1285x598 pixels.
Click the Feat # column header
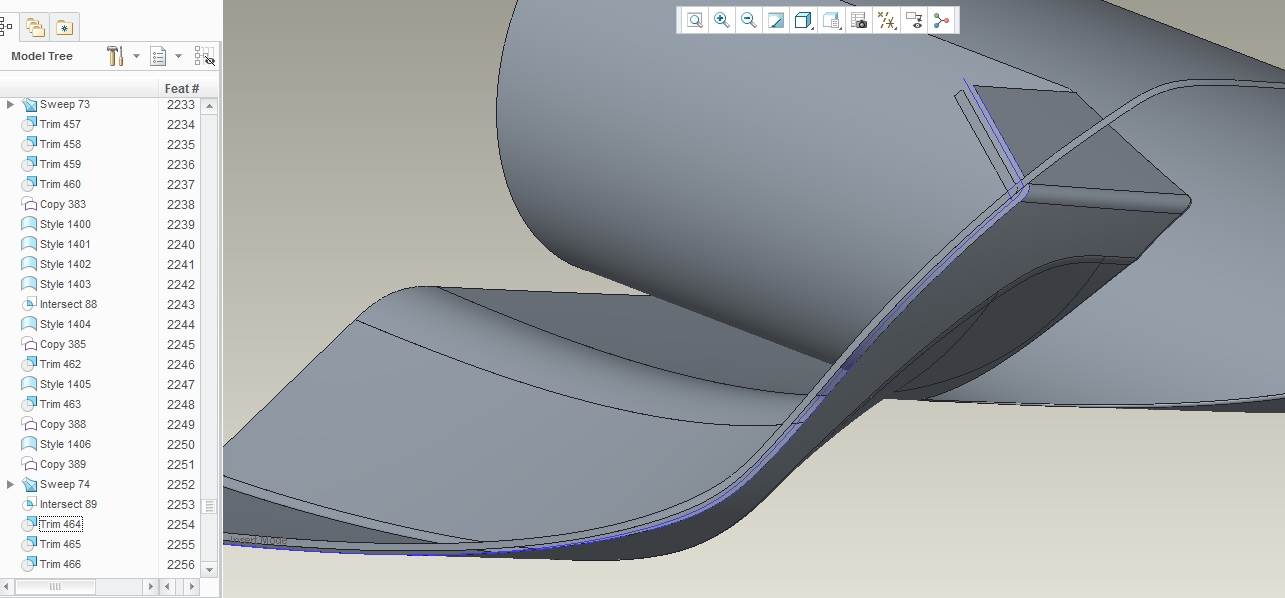tap(182, 89)
